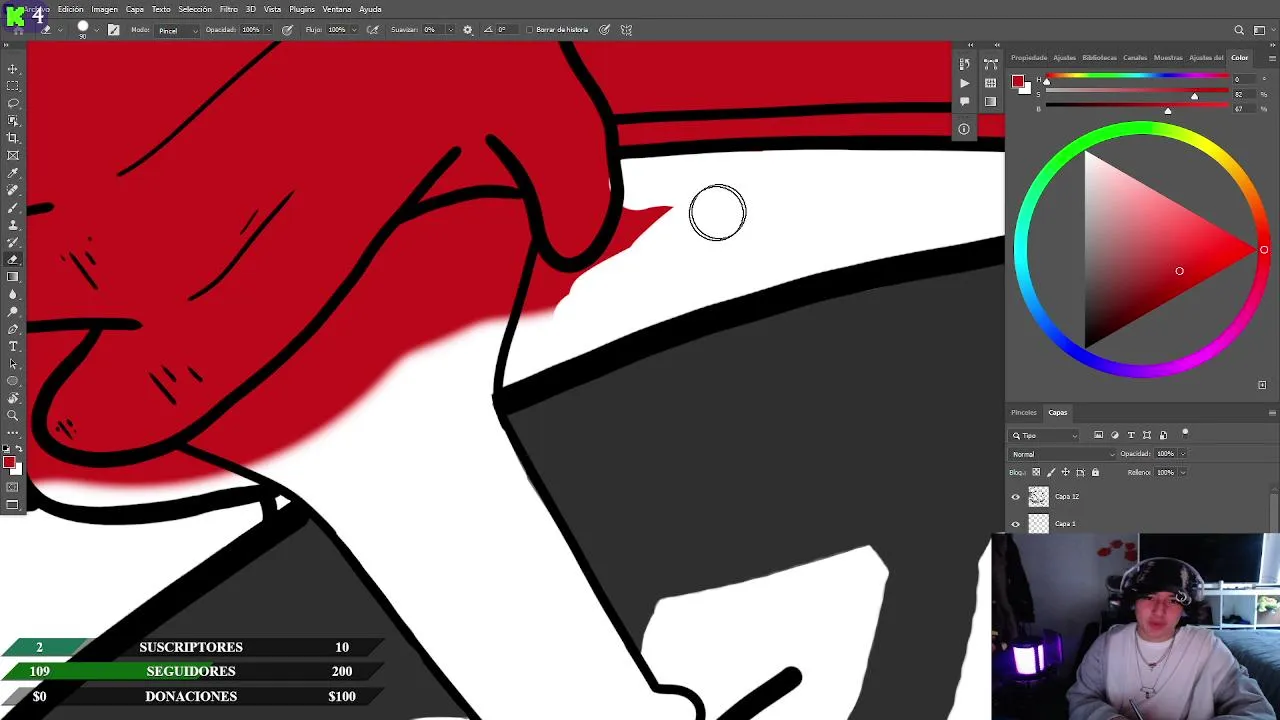The width and height of the screenshot is (1280, 720).
Task: Toggle symmetry paint butterfly icon
Action: tap(626, 30)
